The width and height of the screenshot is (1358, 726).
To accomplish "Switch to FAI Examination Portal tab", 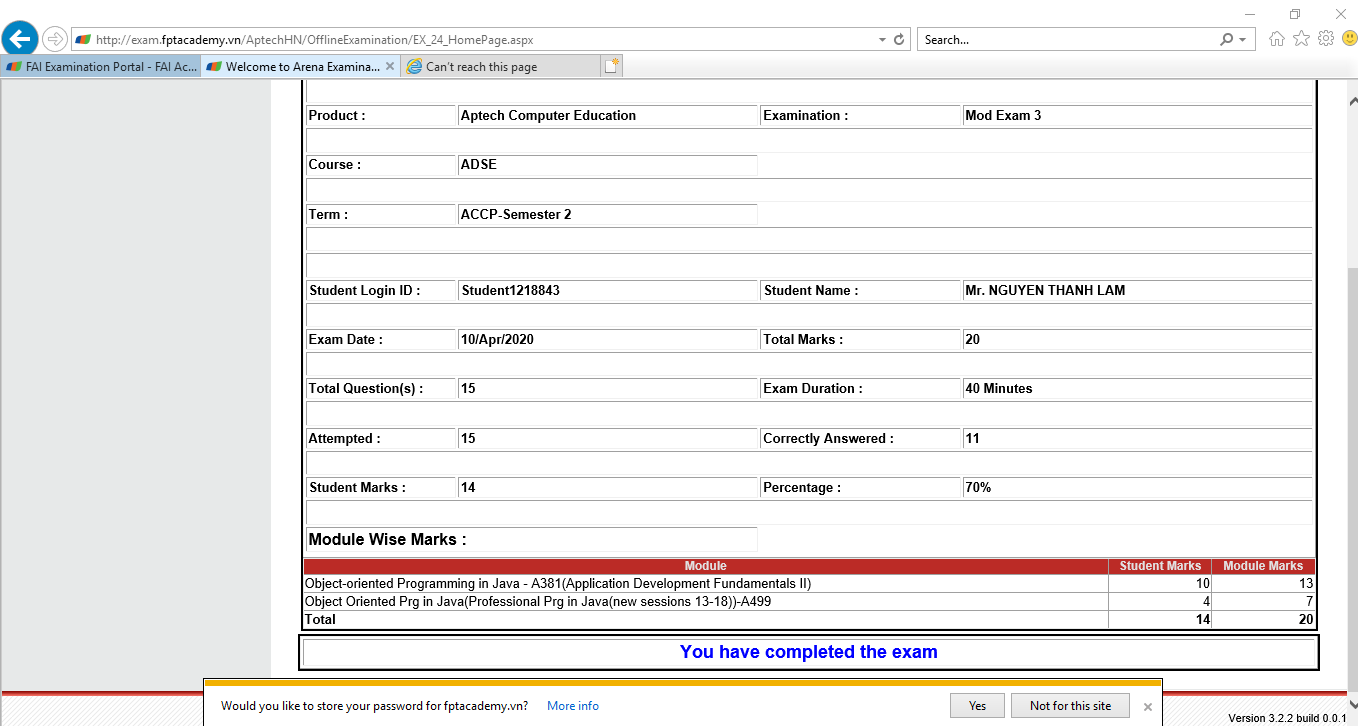I will coord(101,67).
